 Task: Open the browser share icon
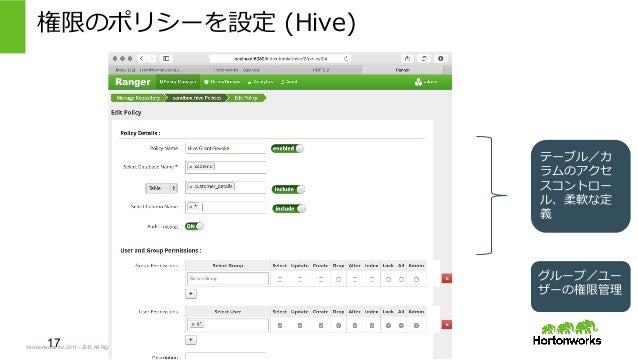pyautogui.click(x=407, y=59)
